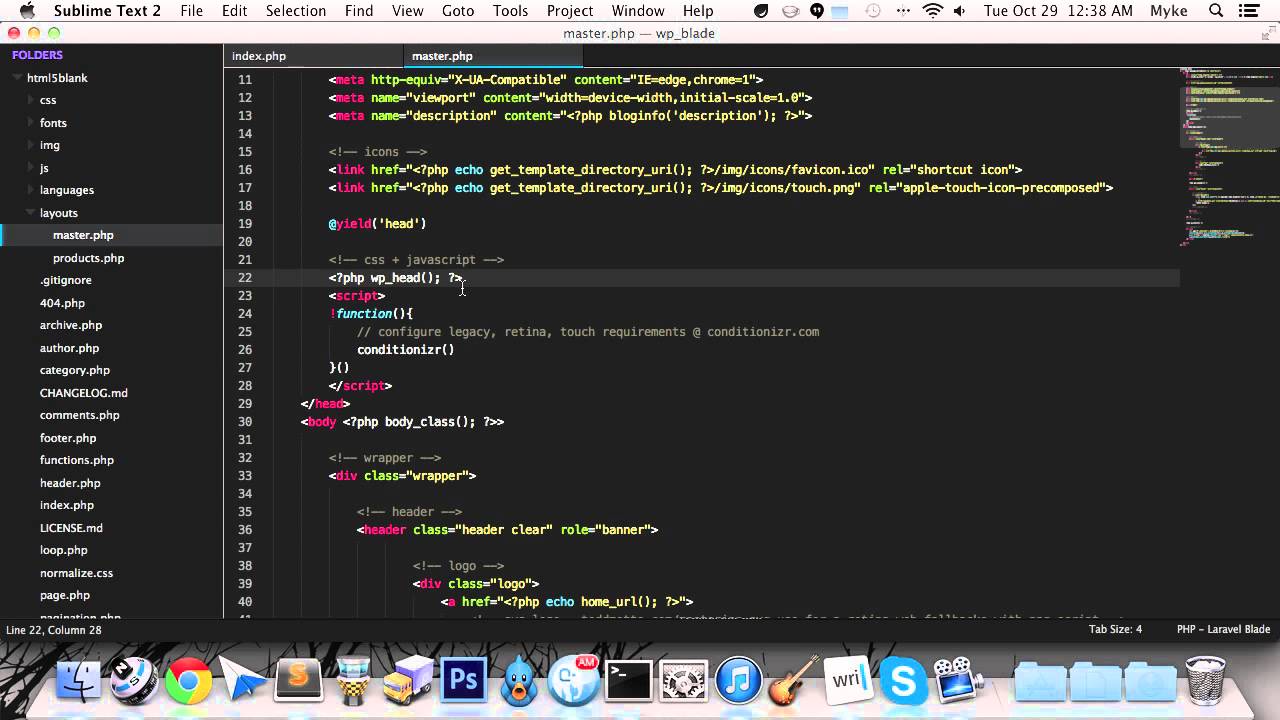Open the movie camera app in the dock
Image resolution: width=1280 pixels, height=720 pixels.
click(x=958, y=680)
